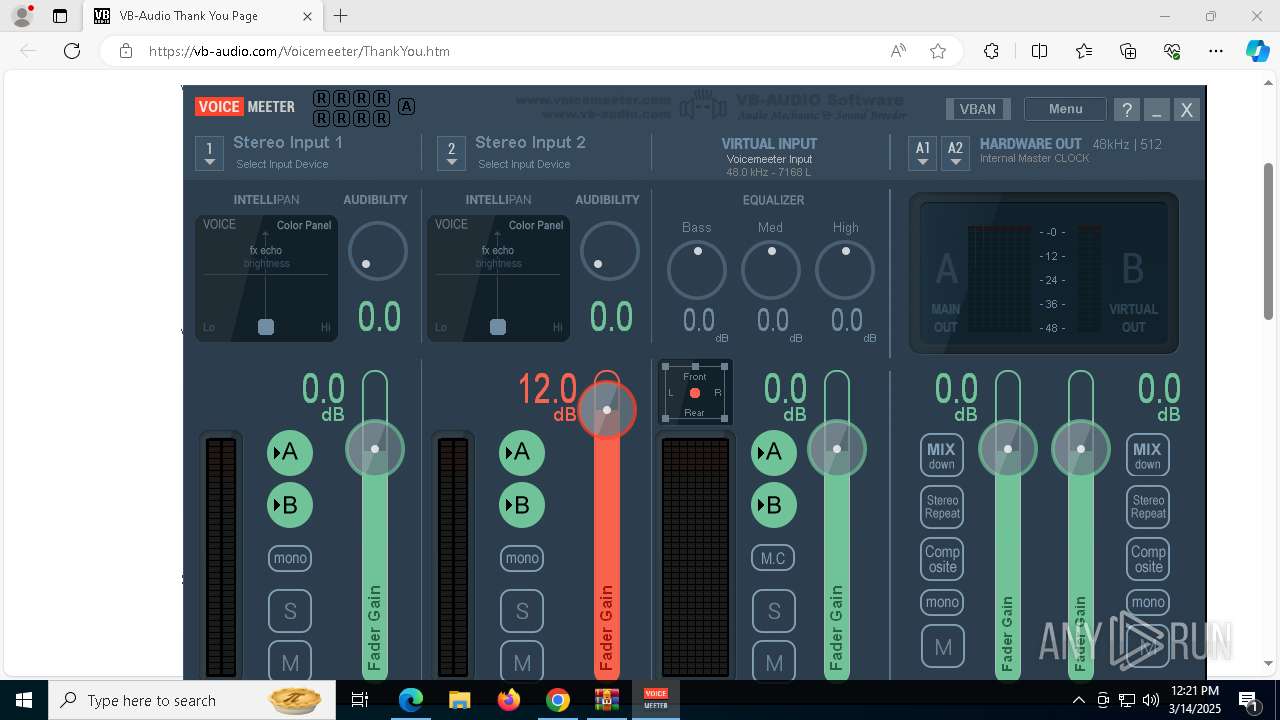The width and height of the screenshot is (1280, 720).
Task: Click the Med equalizer knob
Action: (771, 270)
